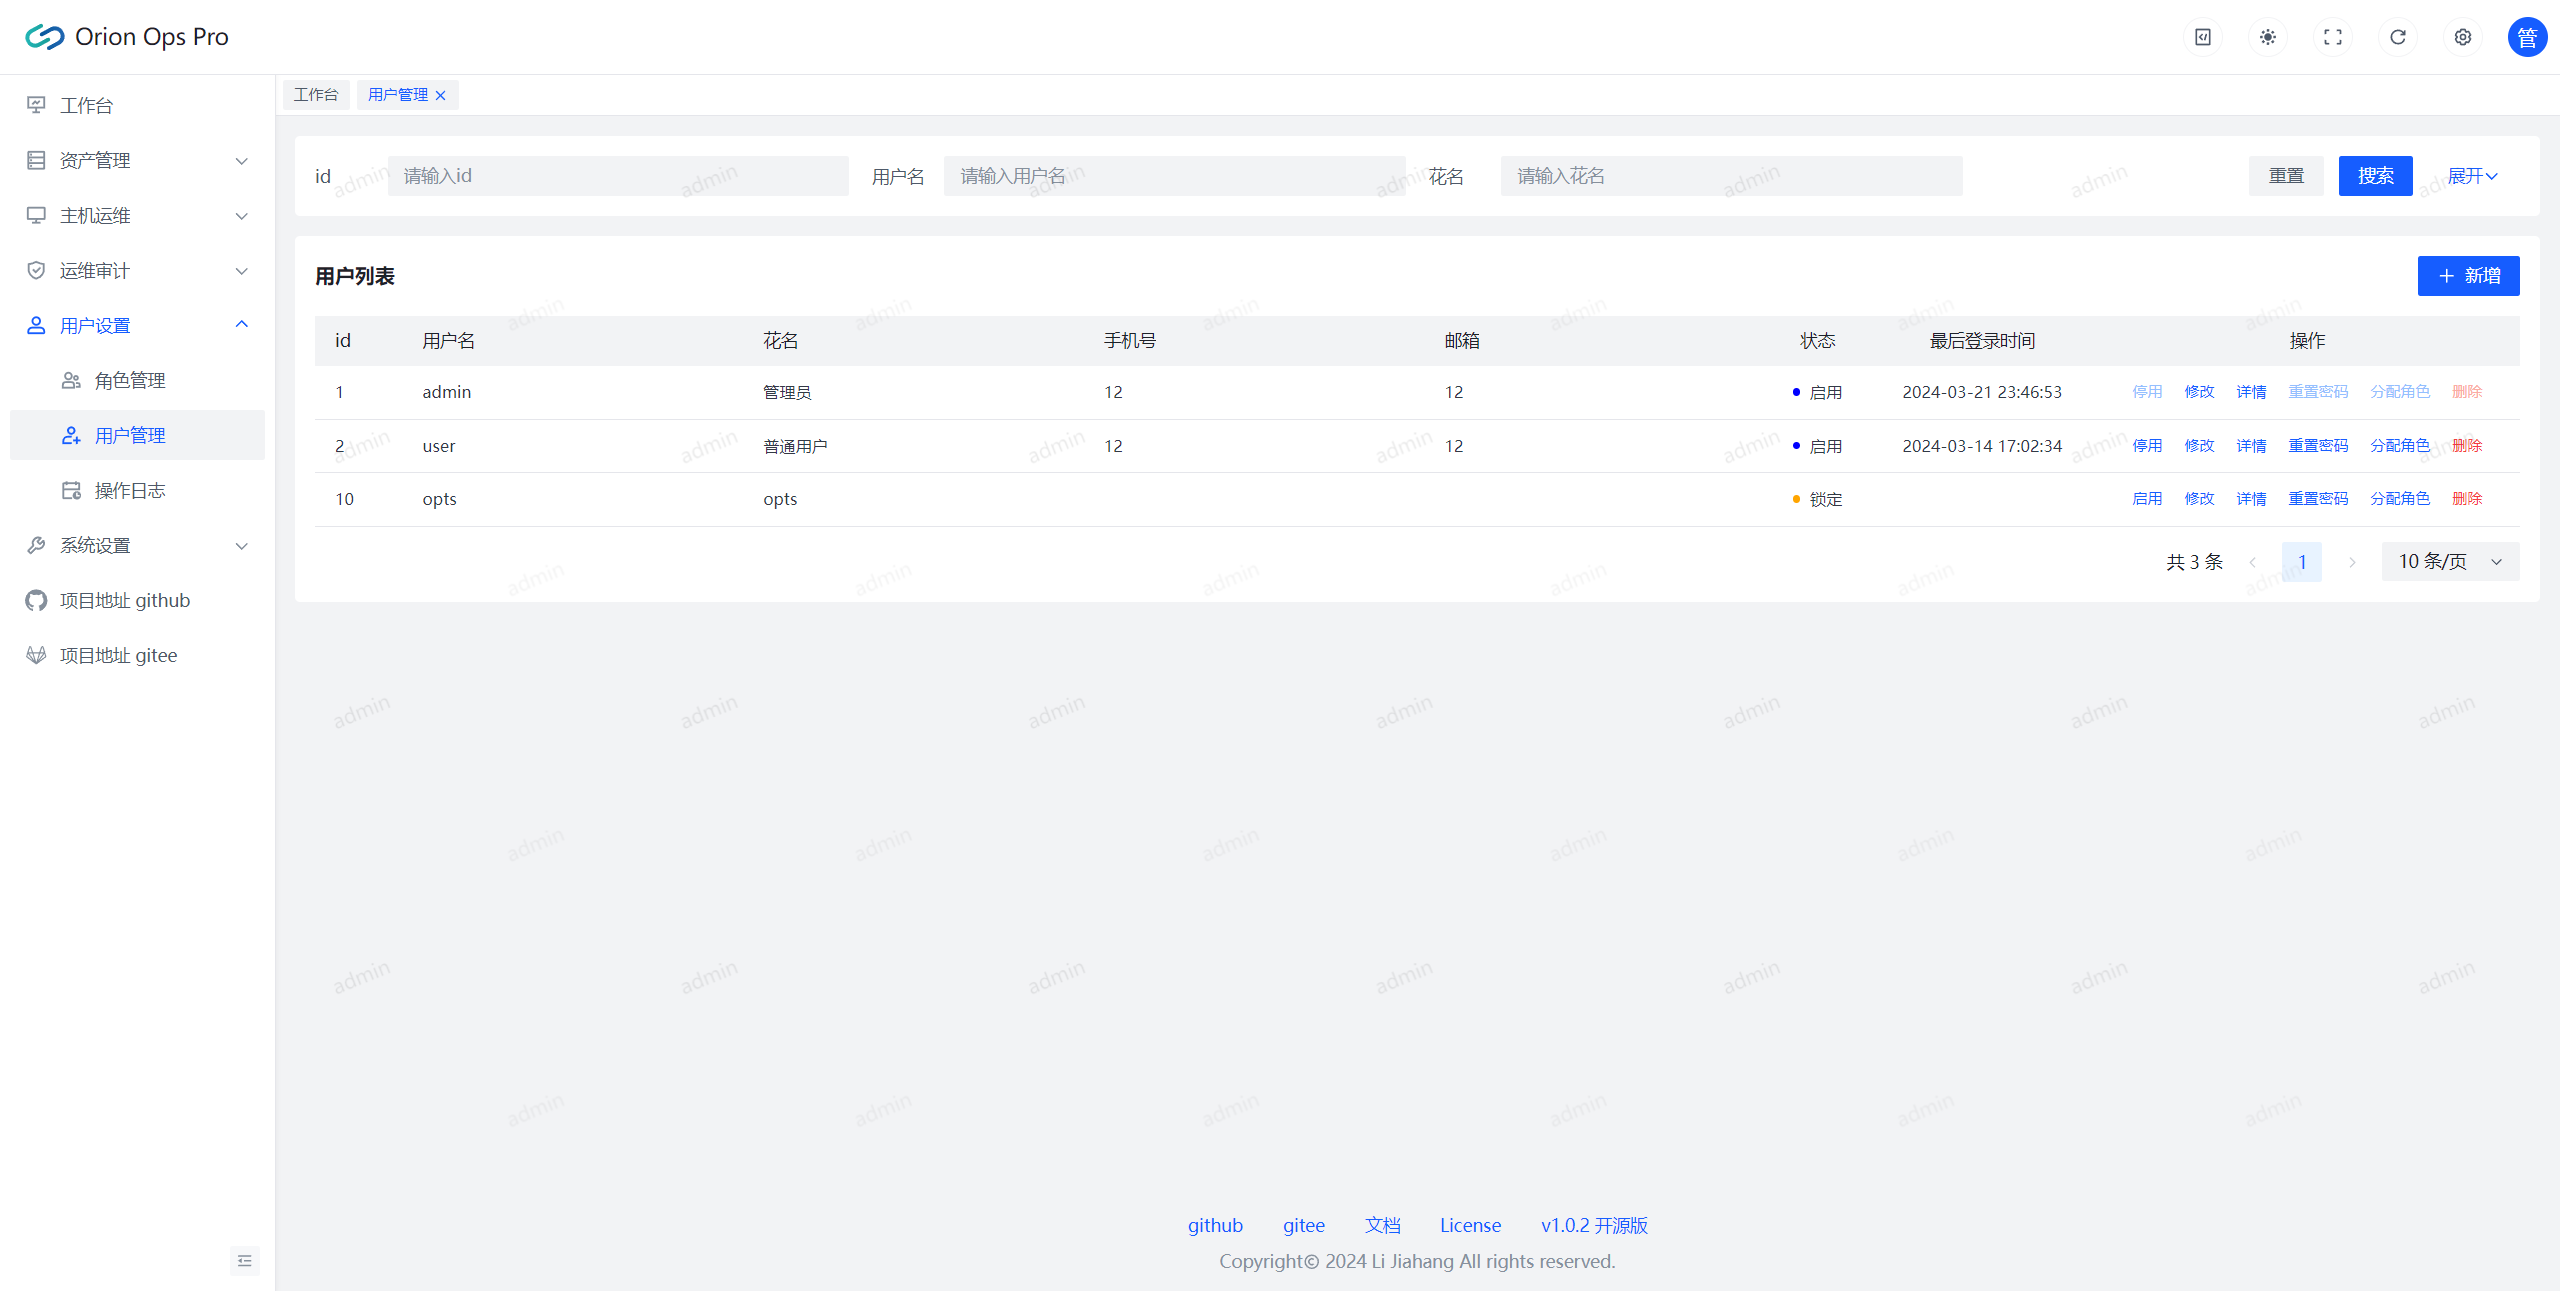Image resolution: width=2560 pixels, height=1291 pixels.
Task: Open the github project address item
Action: click(125, 600)
